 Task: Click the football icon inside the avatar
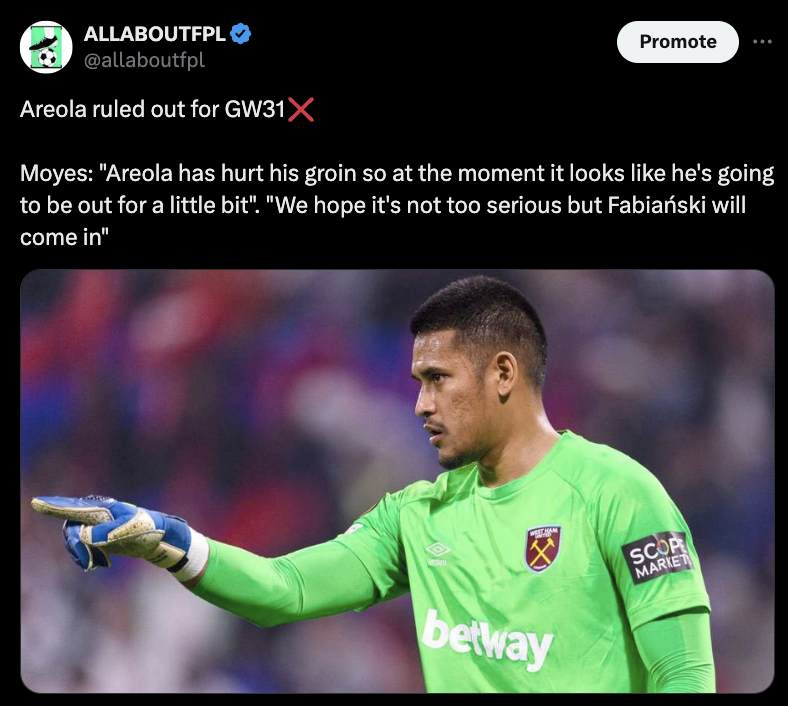point(48,59)
